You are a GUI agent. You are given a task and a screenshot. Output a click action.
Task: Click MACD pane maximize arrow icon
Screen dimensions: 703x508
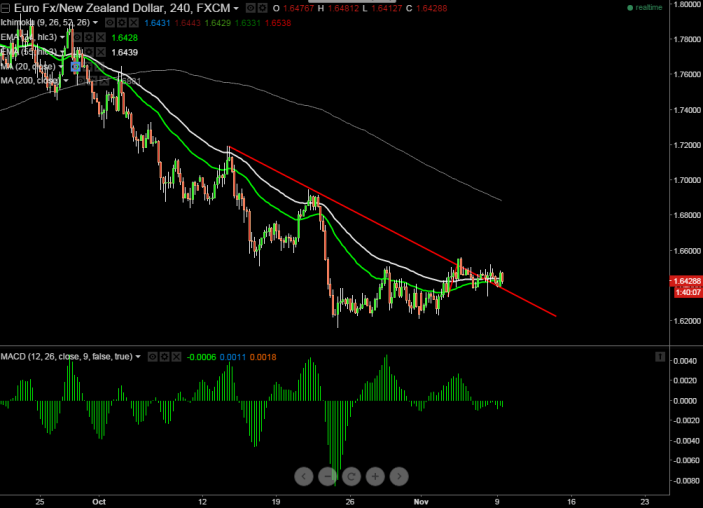pyautogui.click(x=660, y=357)
